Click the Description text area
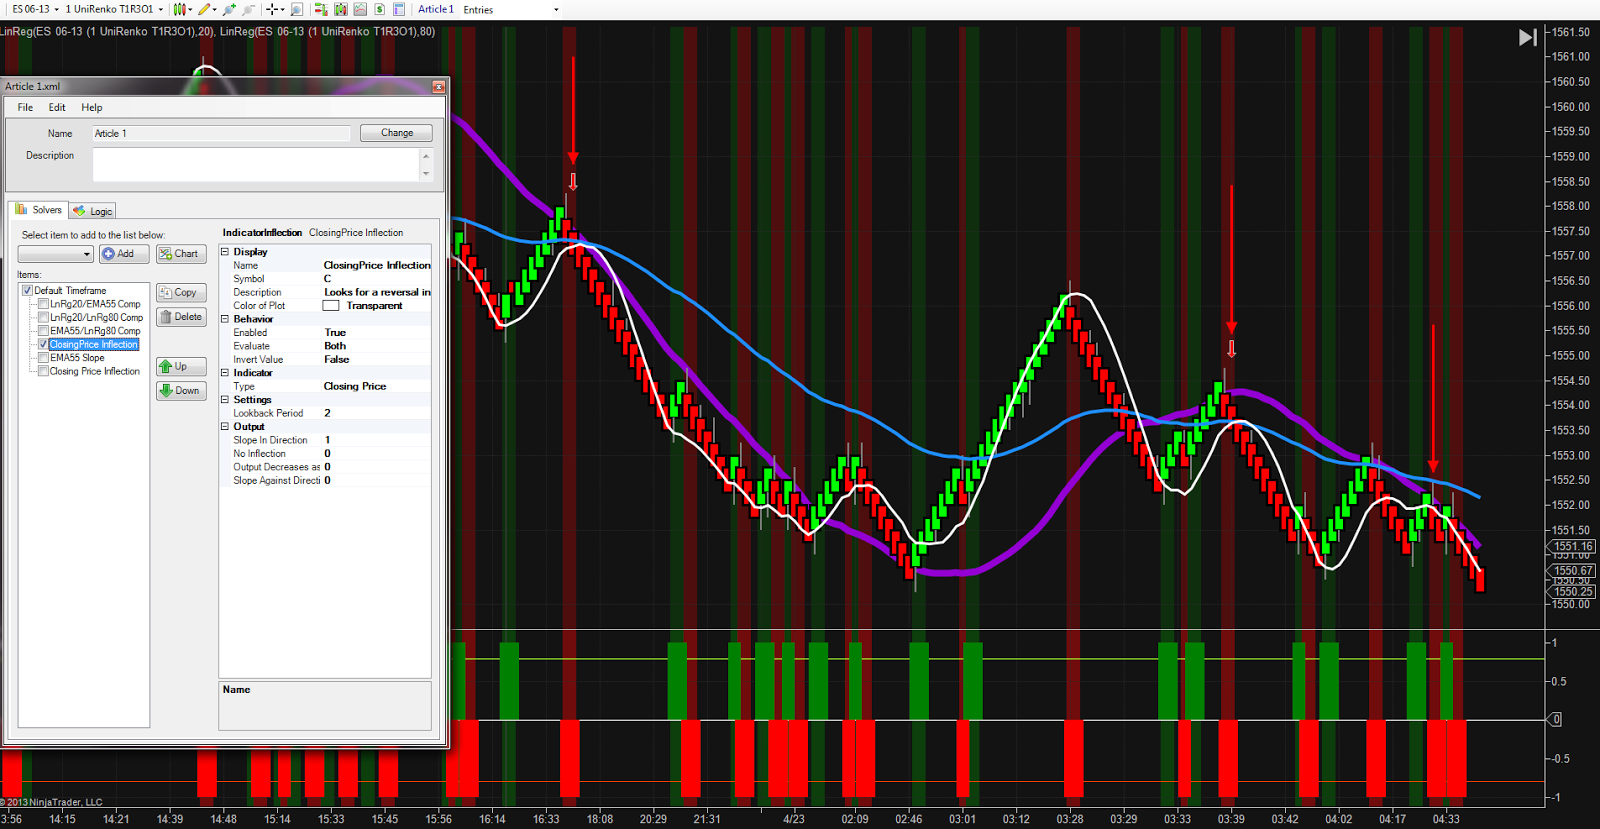The height and width of the screenshot is (829, 1600). click(256, 165)
